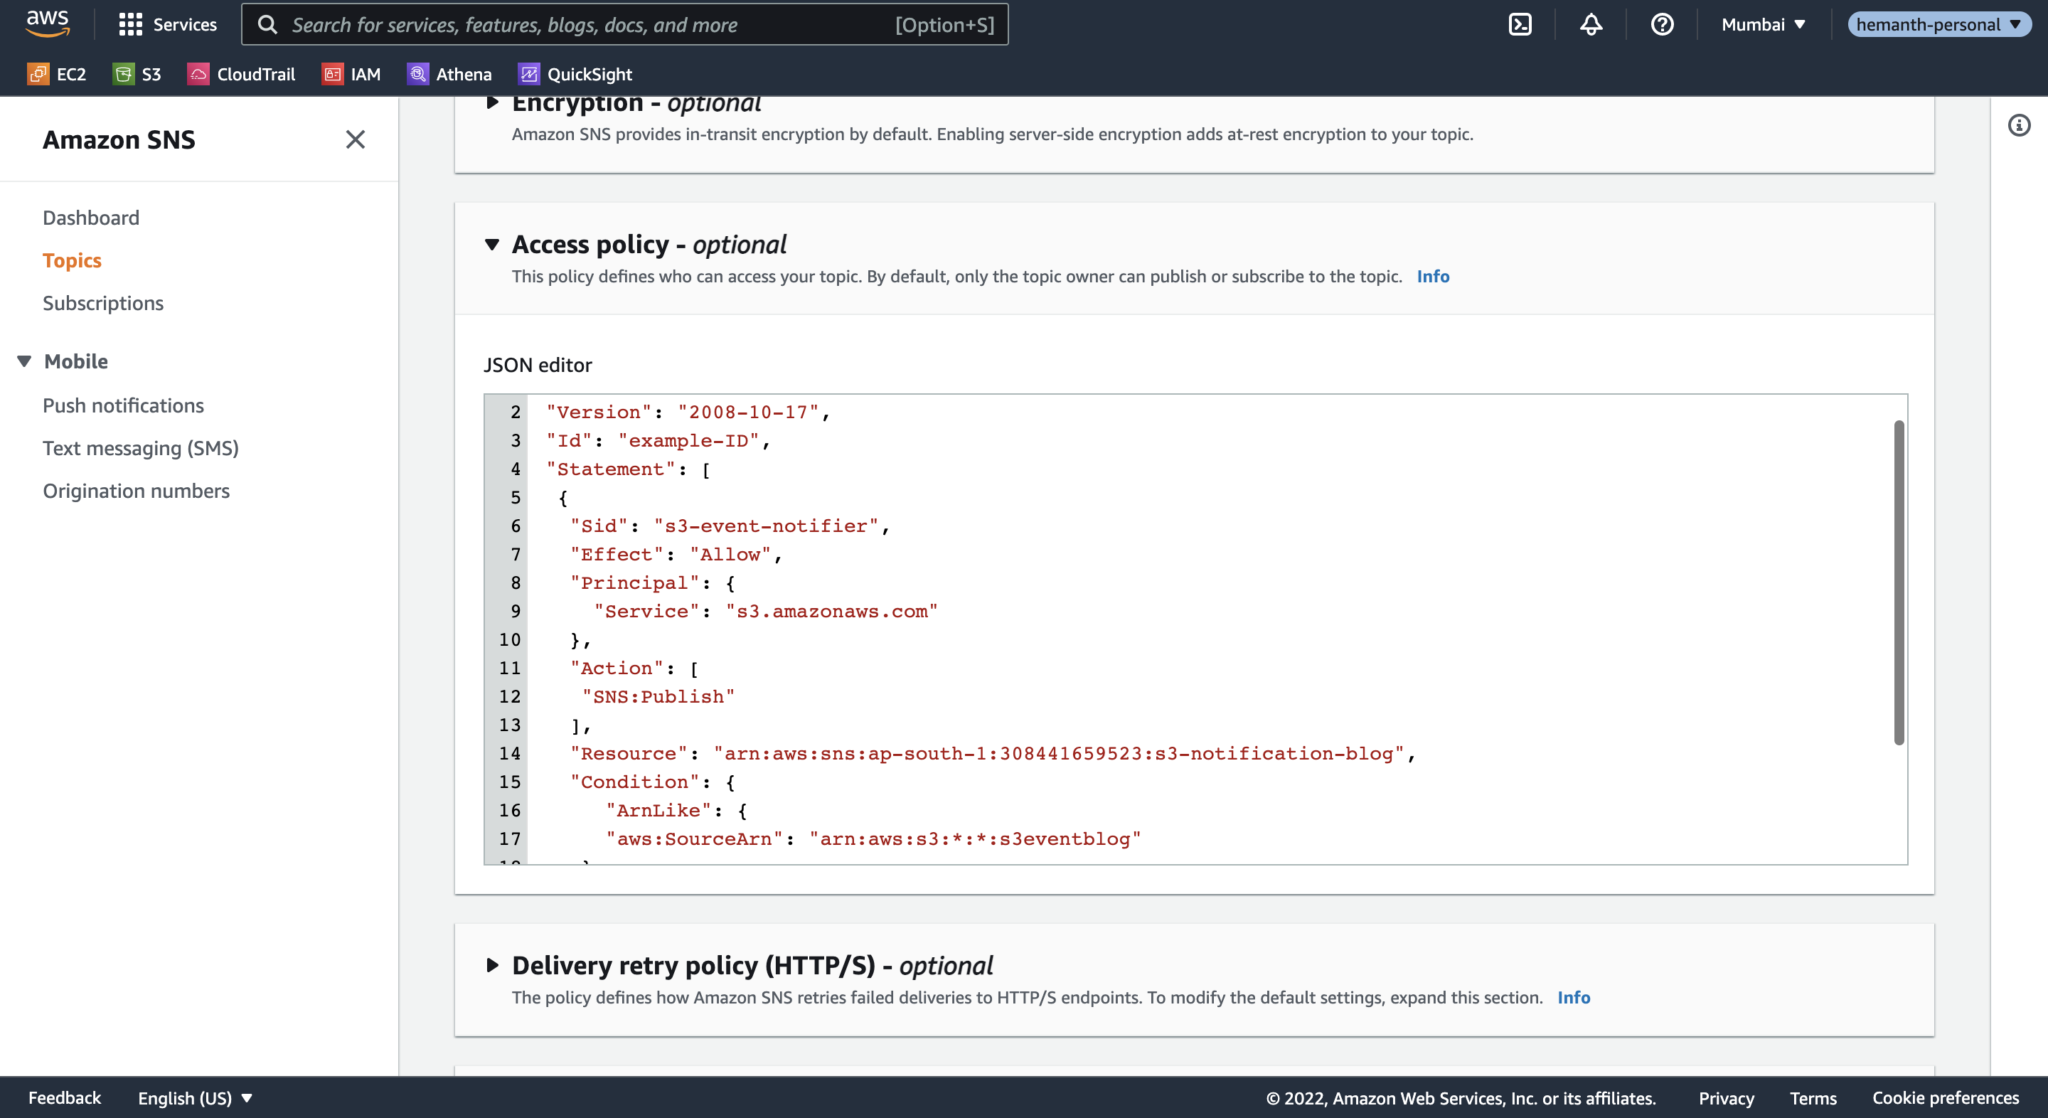Viewport: 2048px width, 1118px height.
Task: Switch to the SNS Dashboard
Action: click(90, 217)
